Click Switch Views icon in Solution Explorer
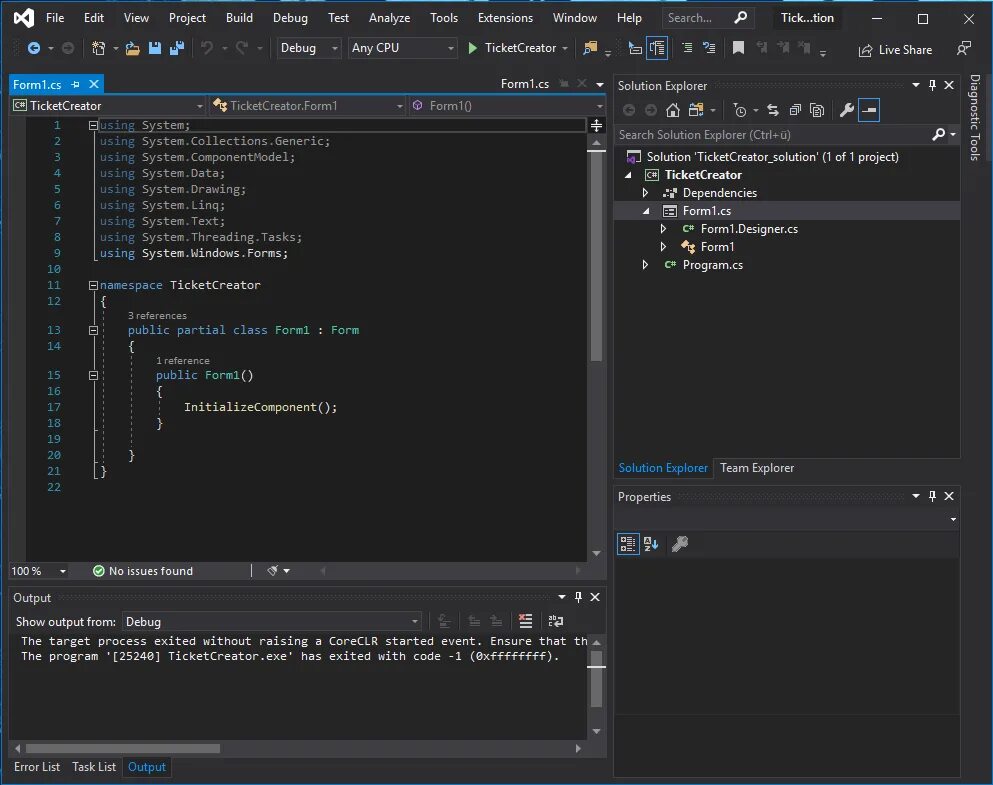This screenshot has height=785, width=993. point(696,110)
